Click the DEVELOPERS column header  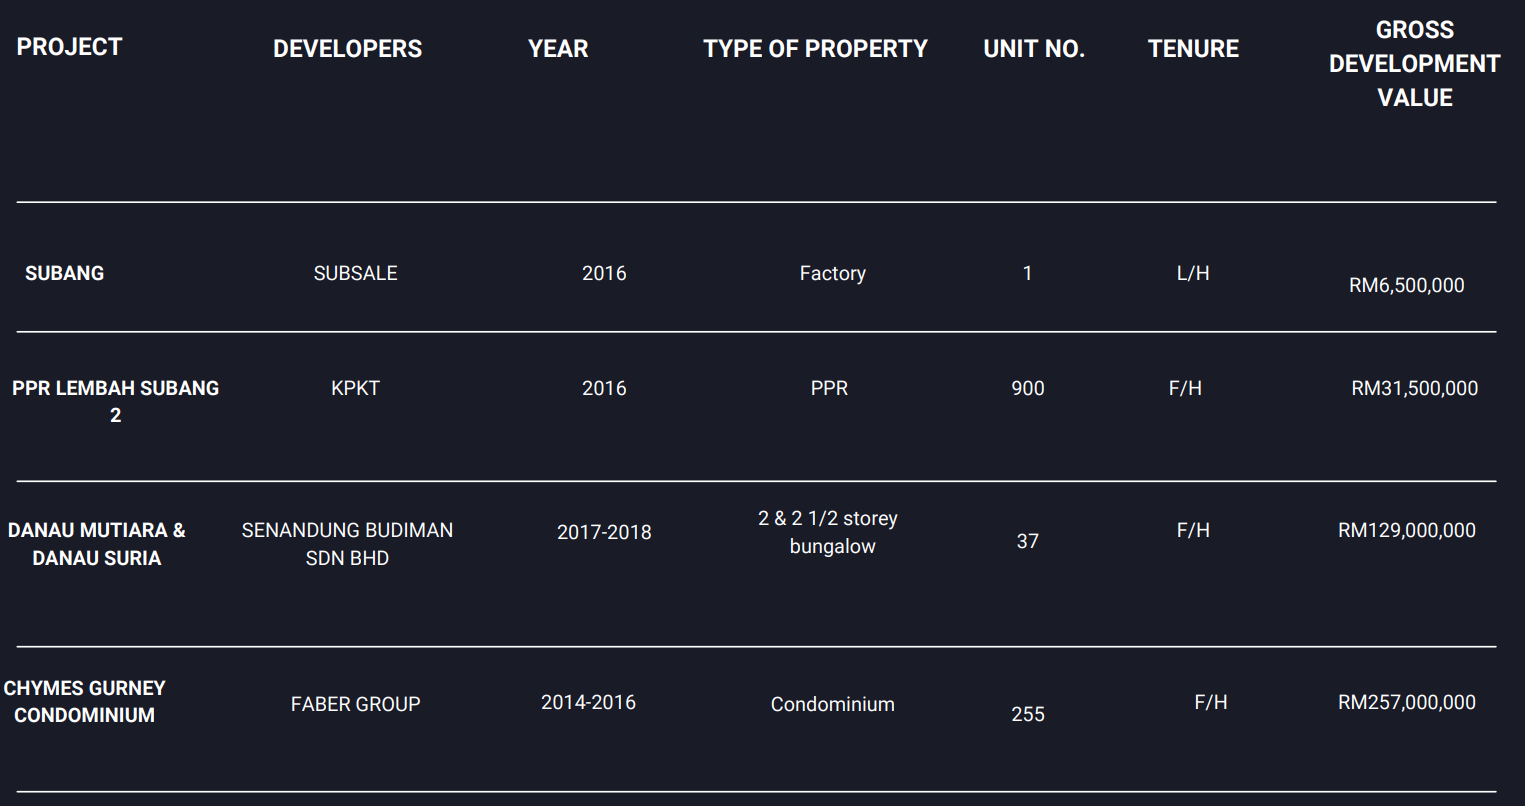347,49
